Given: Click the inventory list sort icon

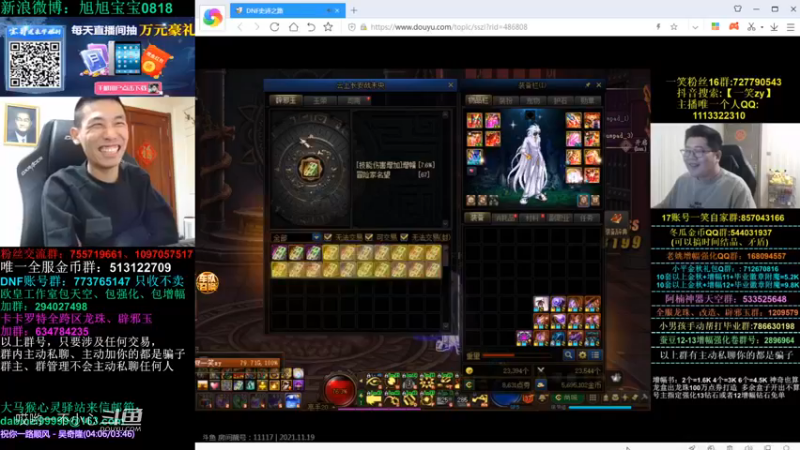Looking at the screenshot, I should 595,355.
